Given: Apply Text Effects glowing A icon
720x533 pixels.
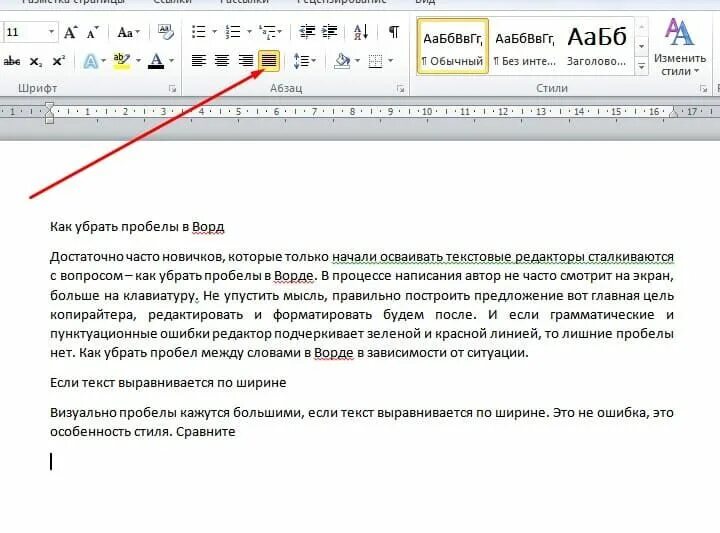Looking at the screenshot, I should 91,61.
